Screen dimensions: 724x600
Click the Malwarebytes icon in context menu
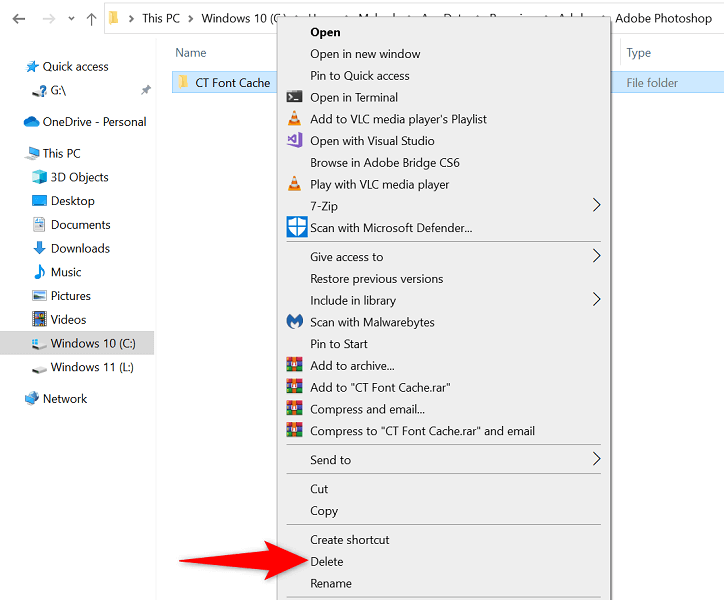pyautogui.click(x=294, y=322)
